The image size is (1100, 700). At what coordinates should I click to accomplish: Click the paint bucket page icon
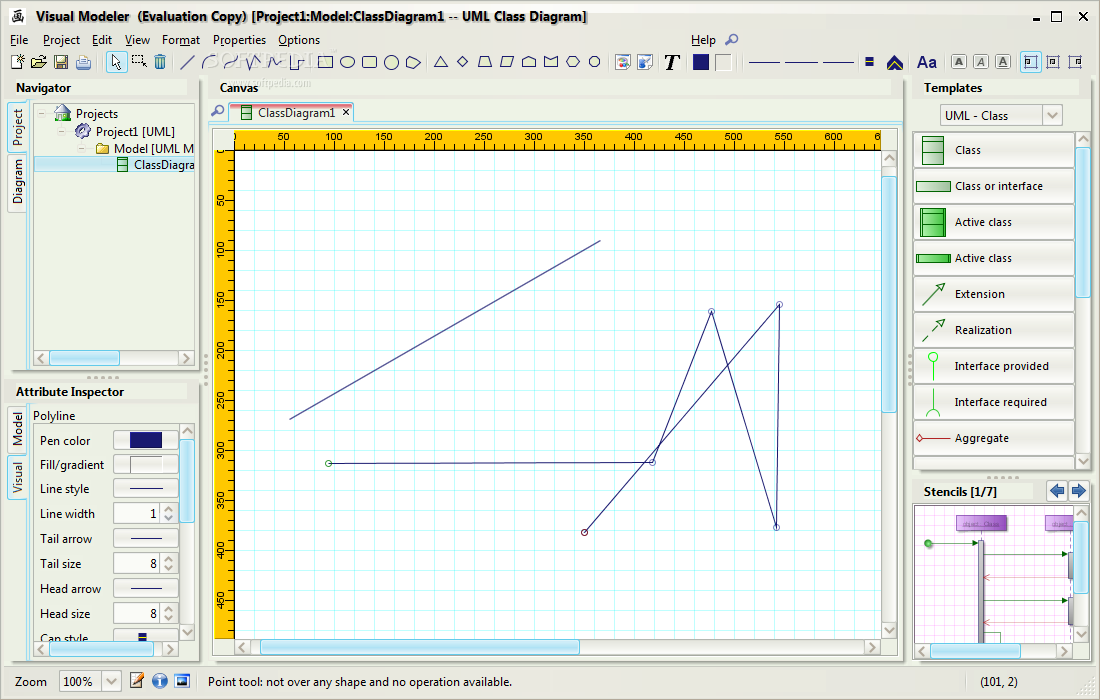(x=645, y=62)
